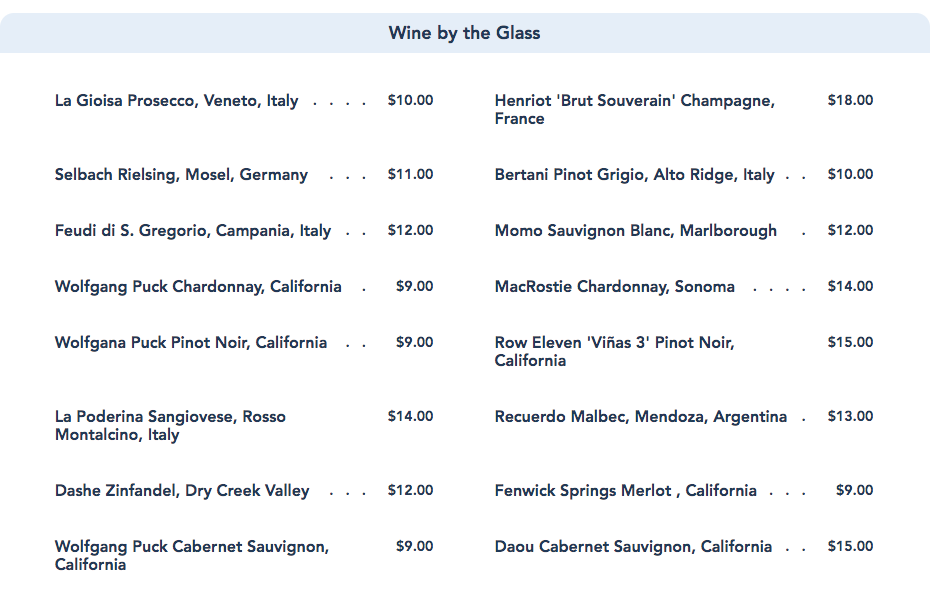The image size is (935, 605).
Task: Click the $14.00 MacRostie Chardonnay price
Action: [850, 287]
